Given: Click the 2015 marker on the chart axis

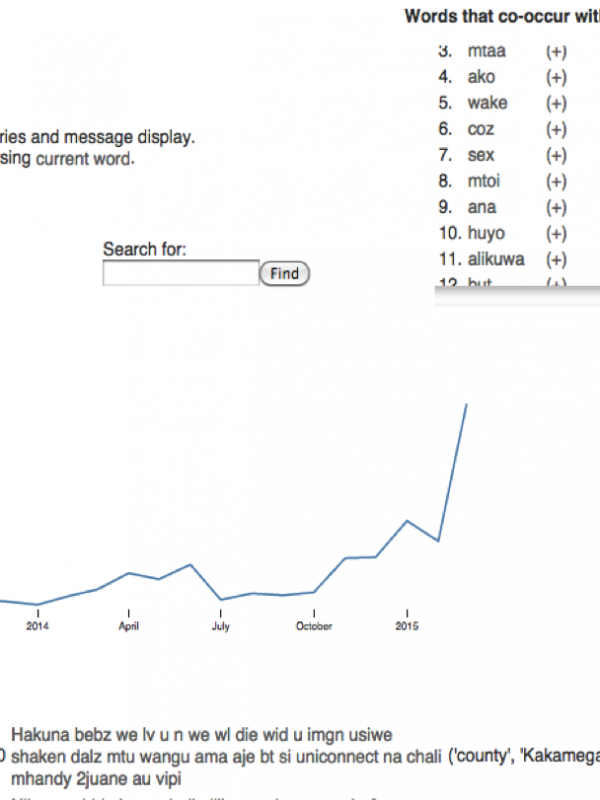Looking at the screenshot, I should point(407,626).
